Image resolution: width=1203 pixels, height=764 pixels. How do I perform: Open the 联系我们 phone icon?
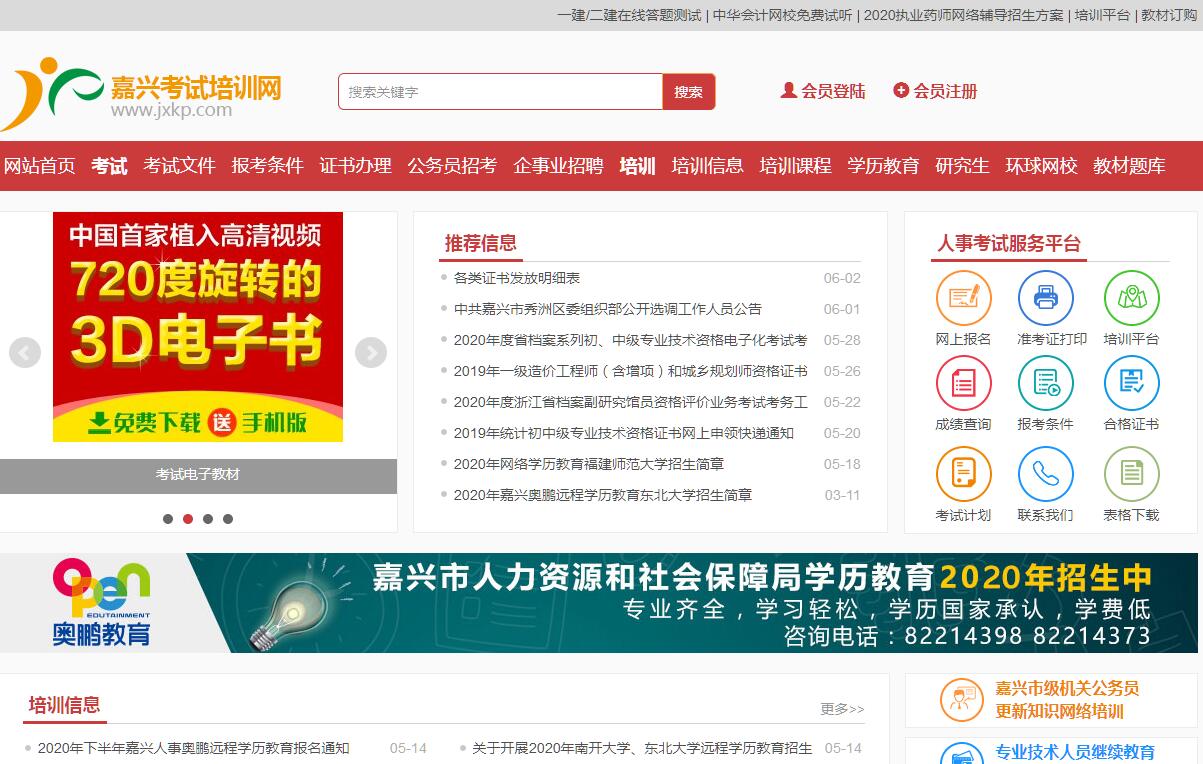(1045, 474)
